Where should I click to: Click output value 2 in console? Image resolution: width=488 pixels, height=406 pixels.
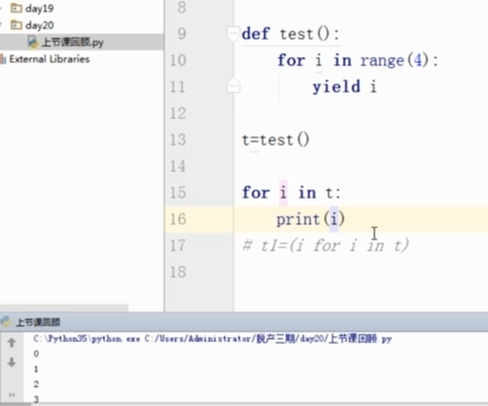36,384
